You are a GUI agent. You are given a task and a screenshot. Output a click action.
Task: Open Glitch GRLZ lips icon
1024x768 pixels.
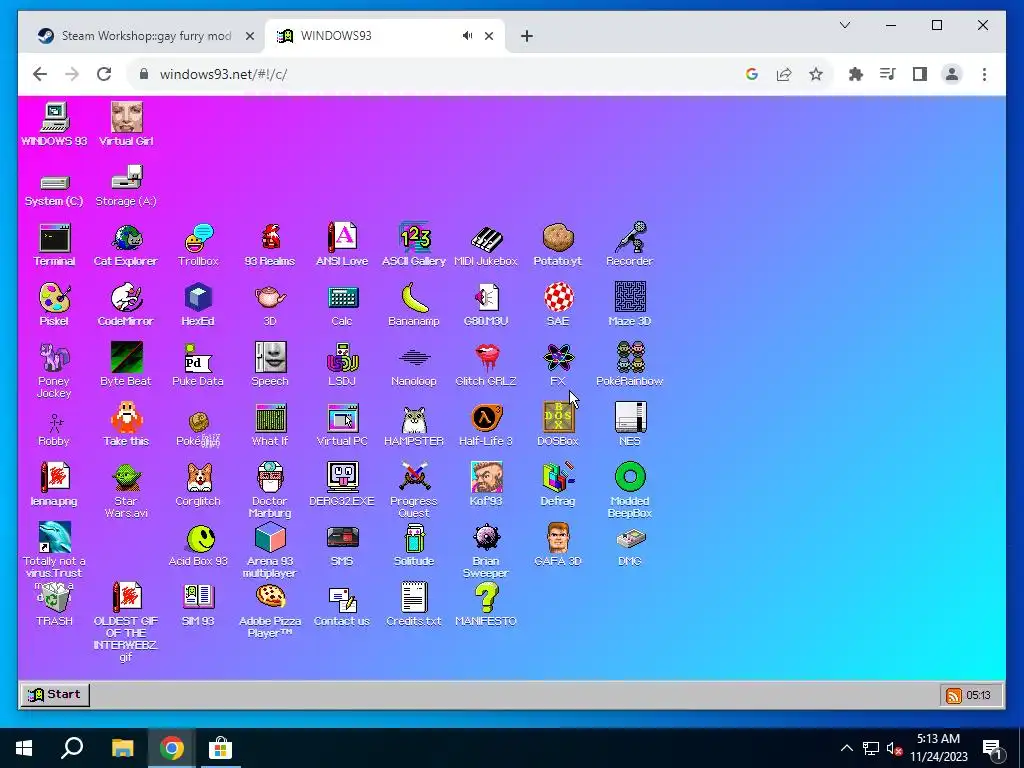coord(486,359)
